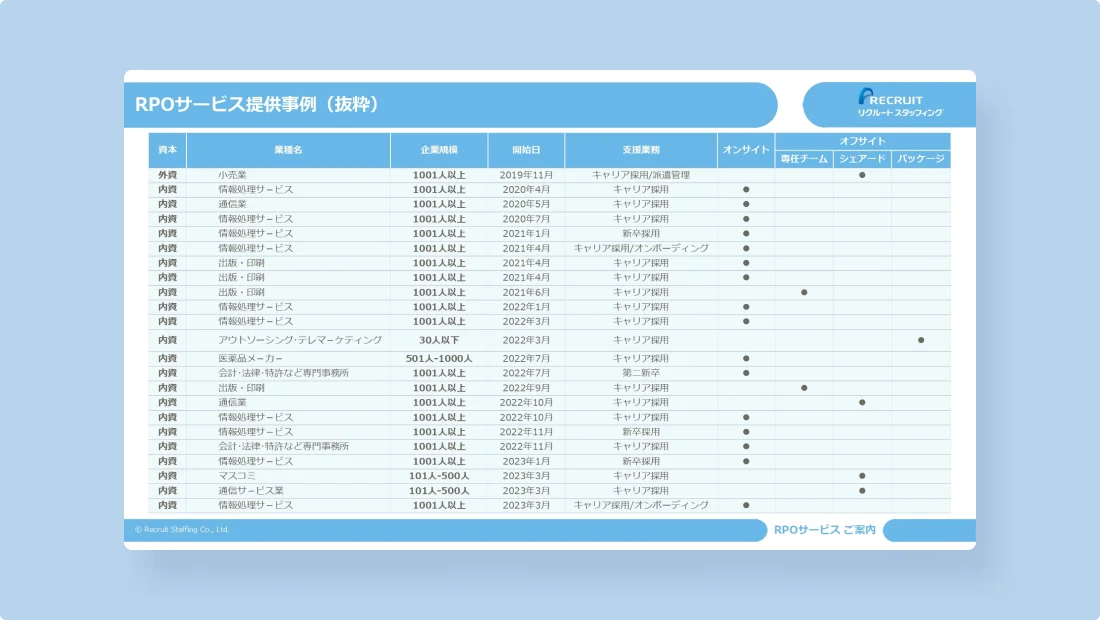This screenshot has width=1100, height=620.
Task: Click the シェアード dot for 通信サービス業
Action: click(x=860, y=491)
